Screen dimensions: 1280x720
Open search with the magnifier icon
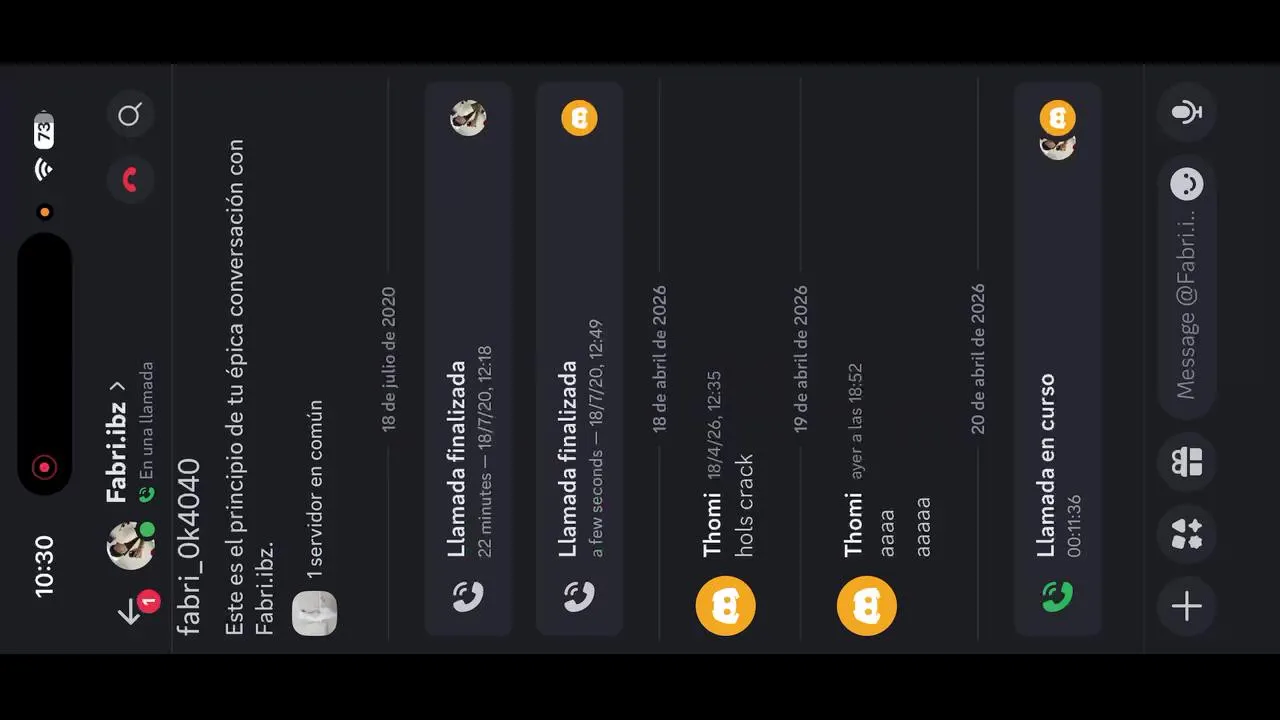[x=130, y=116]
